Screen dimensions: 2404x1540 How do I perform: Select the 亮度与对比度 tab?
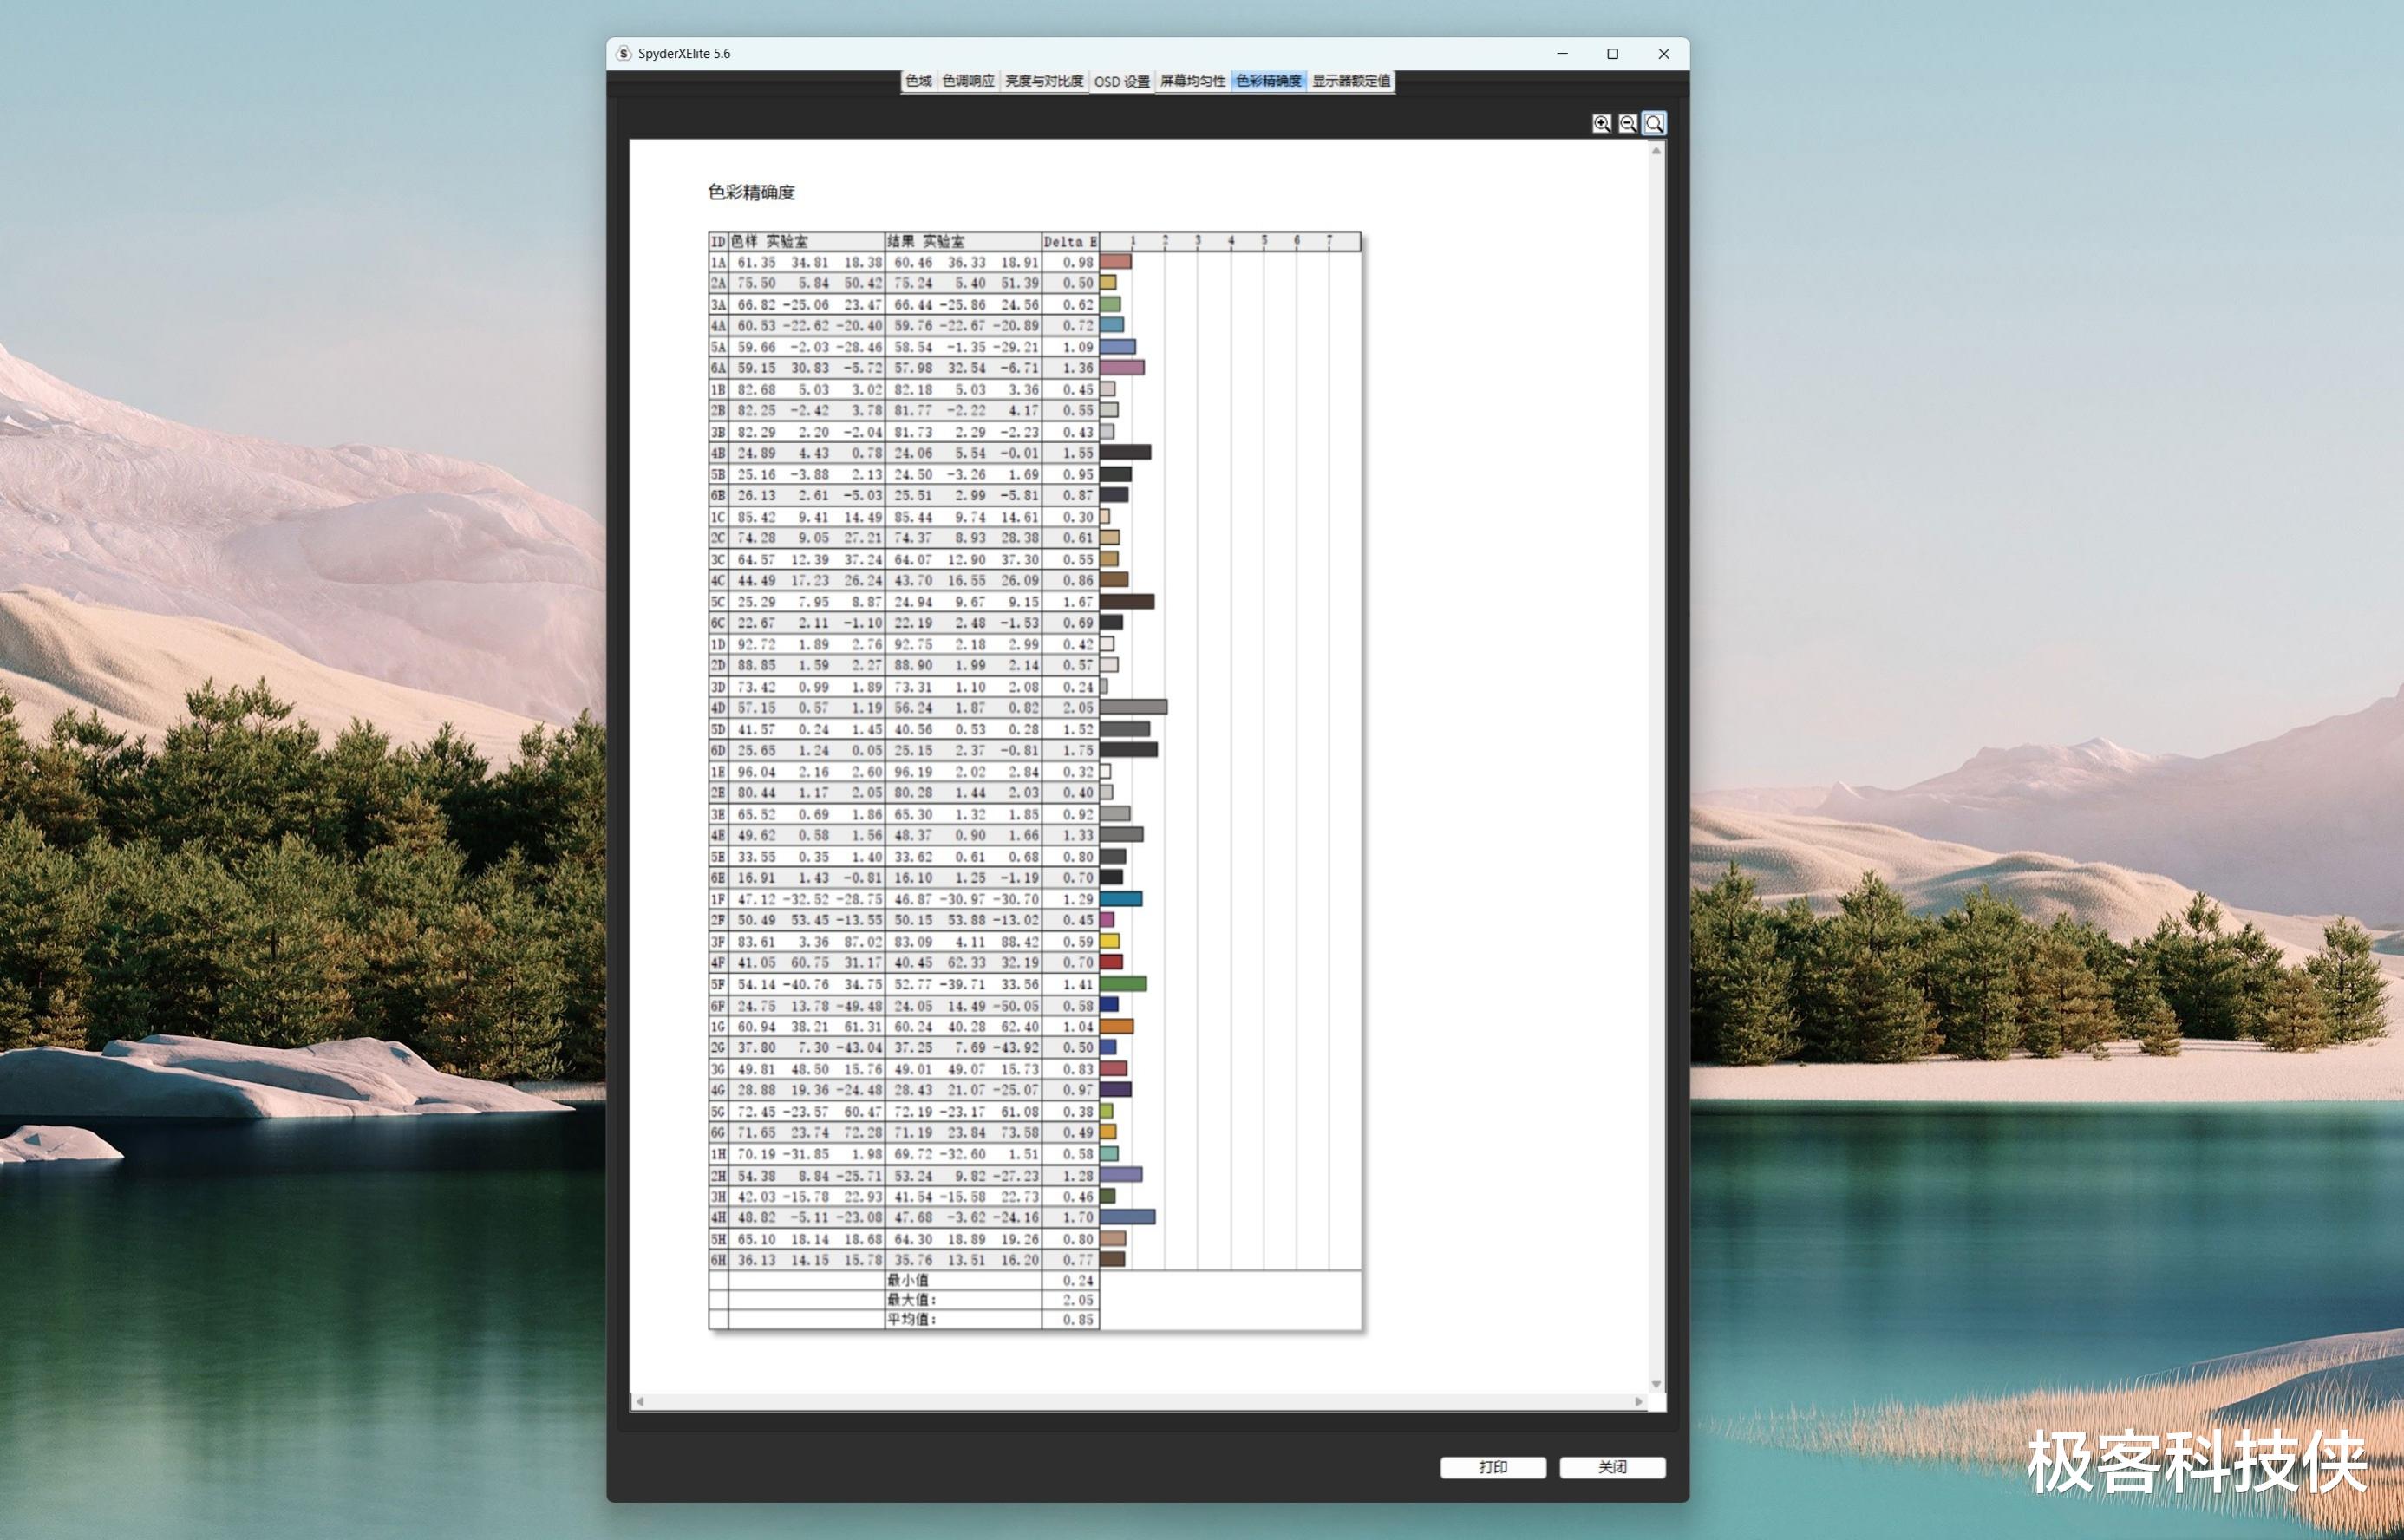point(1043,81)
